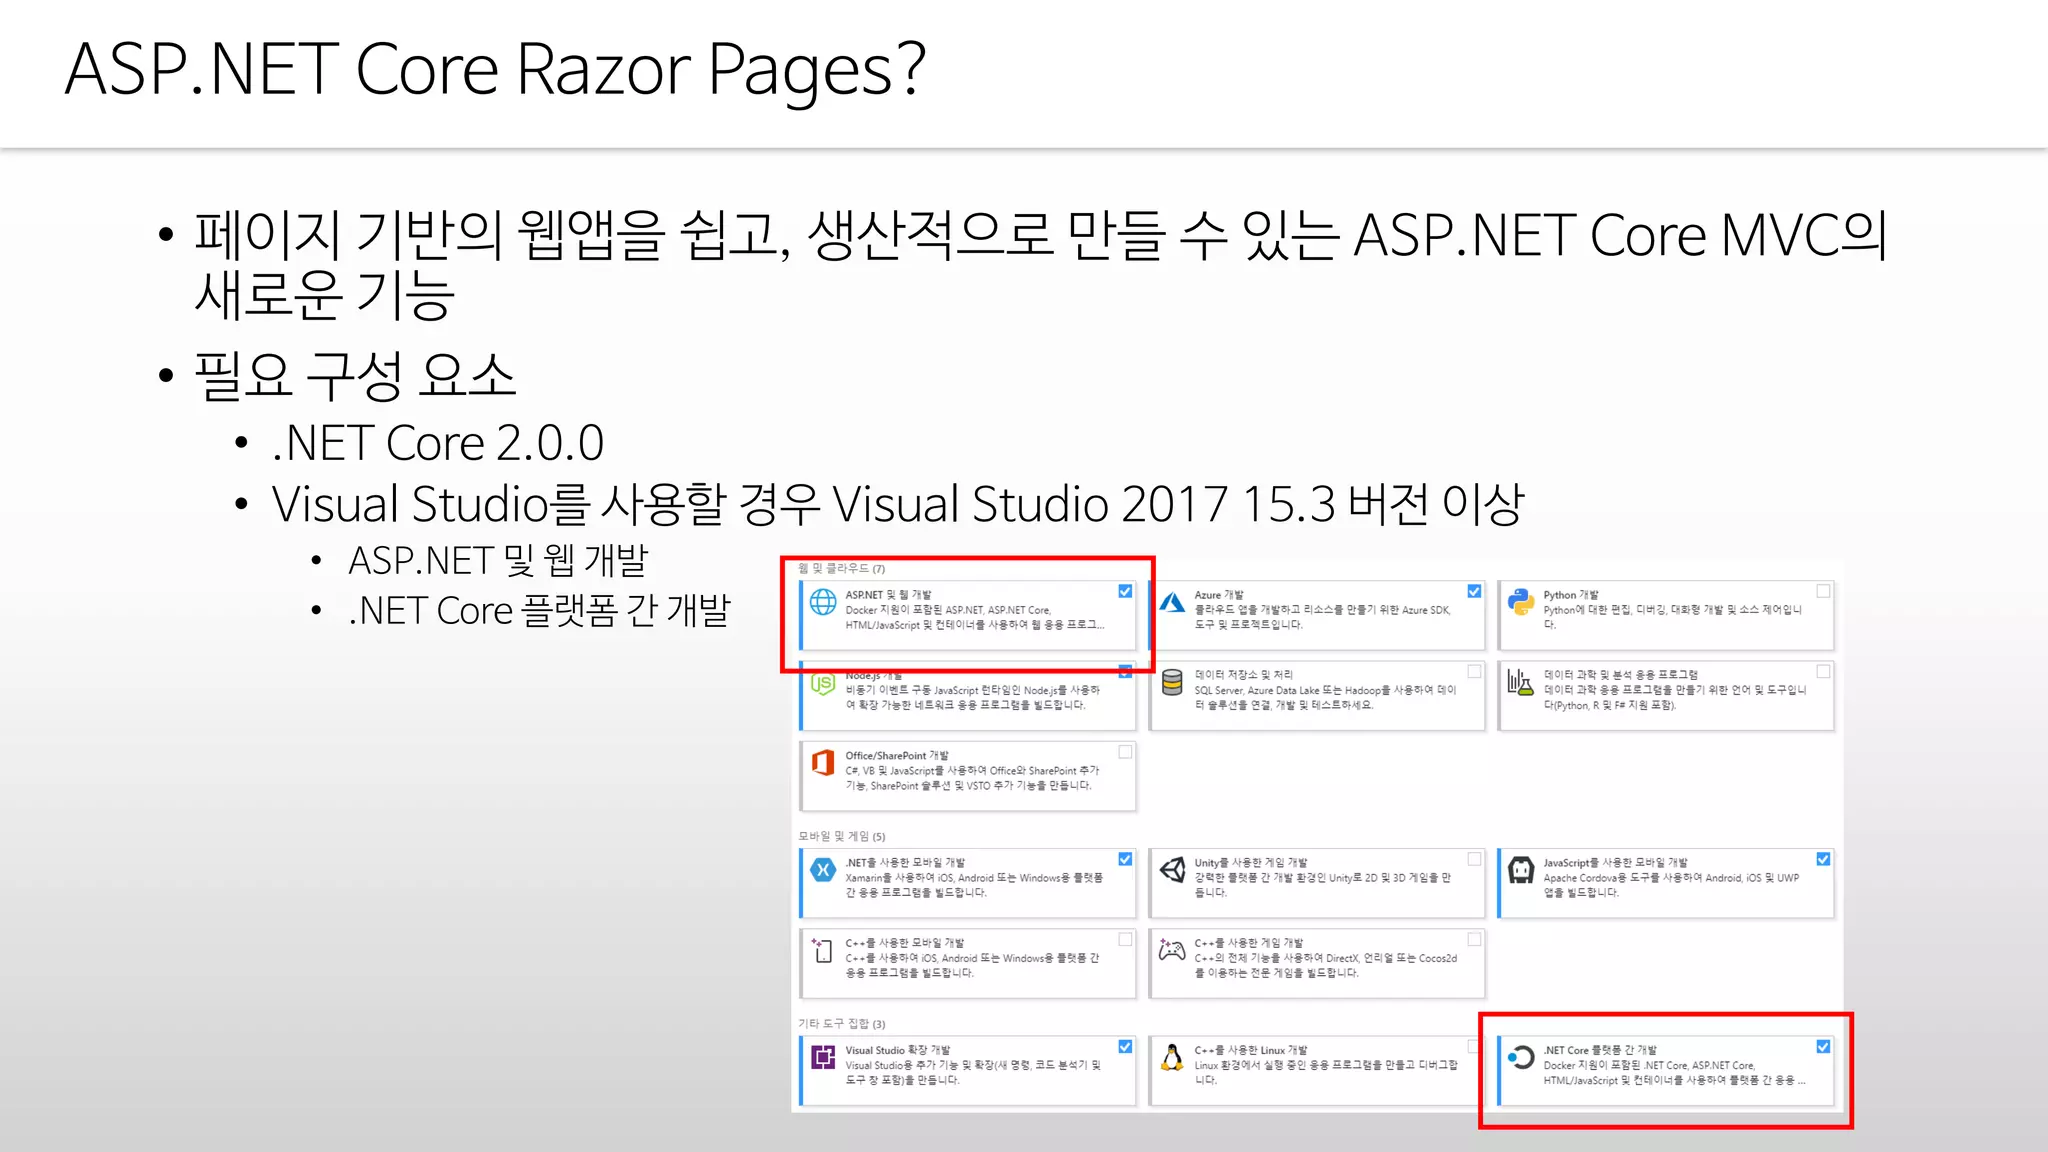The height and width of the screenshot is (1152, 2048).
Task: Click the Node.js development workload card
Action: [x=967, y=698]
